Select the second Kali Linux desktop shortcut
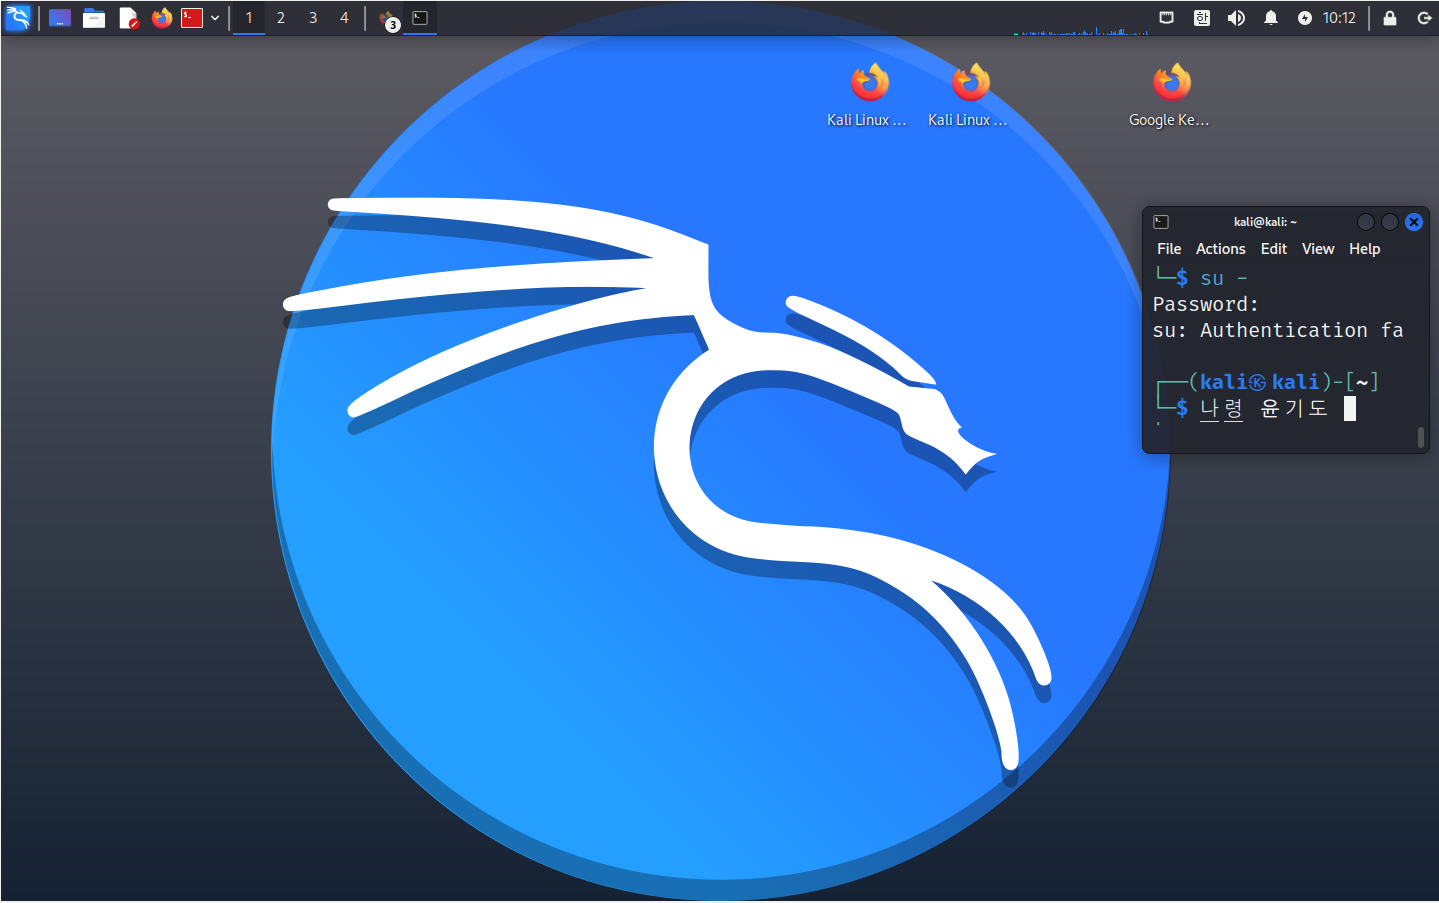1439x903 pixels. pyautogui.click(x=969, y=96)
